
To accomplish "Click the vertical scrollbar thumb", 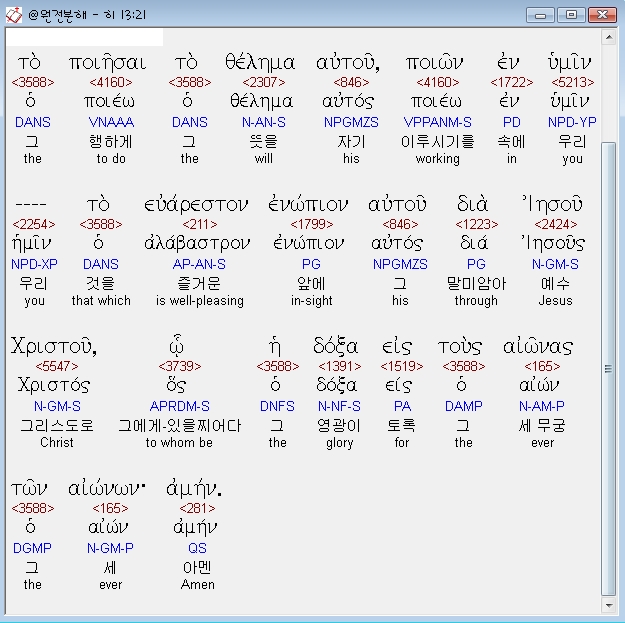I will click(x=609, y=369).
